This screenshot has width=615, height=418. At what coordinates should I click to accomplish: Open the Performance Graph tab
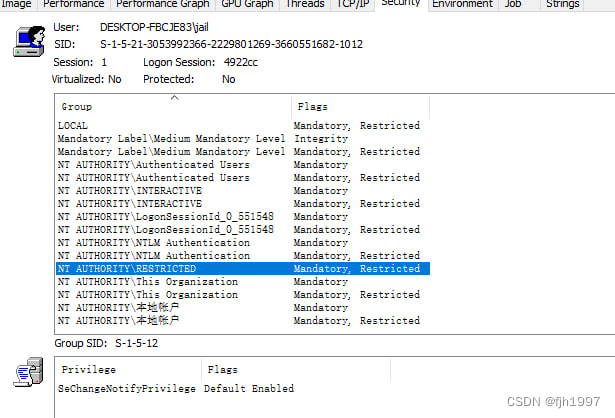[162, 4]
